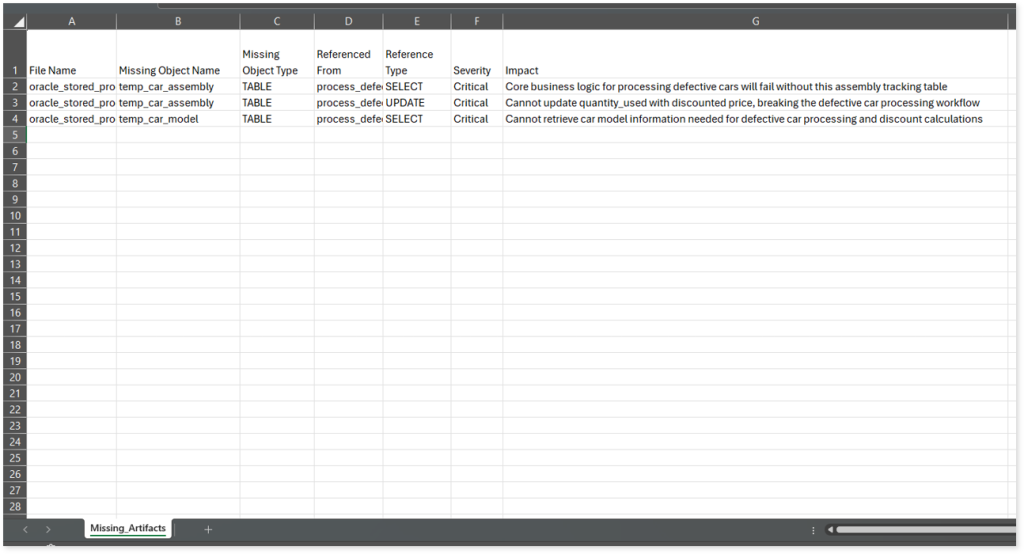Select the Severity header cell
The height and width of the screenshot is (554, 1024).
476,71
